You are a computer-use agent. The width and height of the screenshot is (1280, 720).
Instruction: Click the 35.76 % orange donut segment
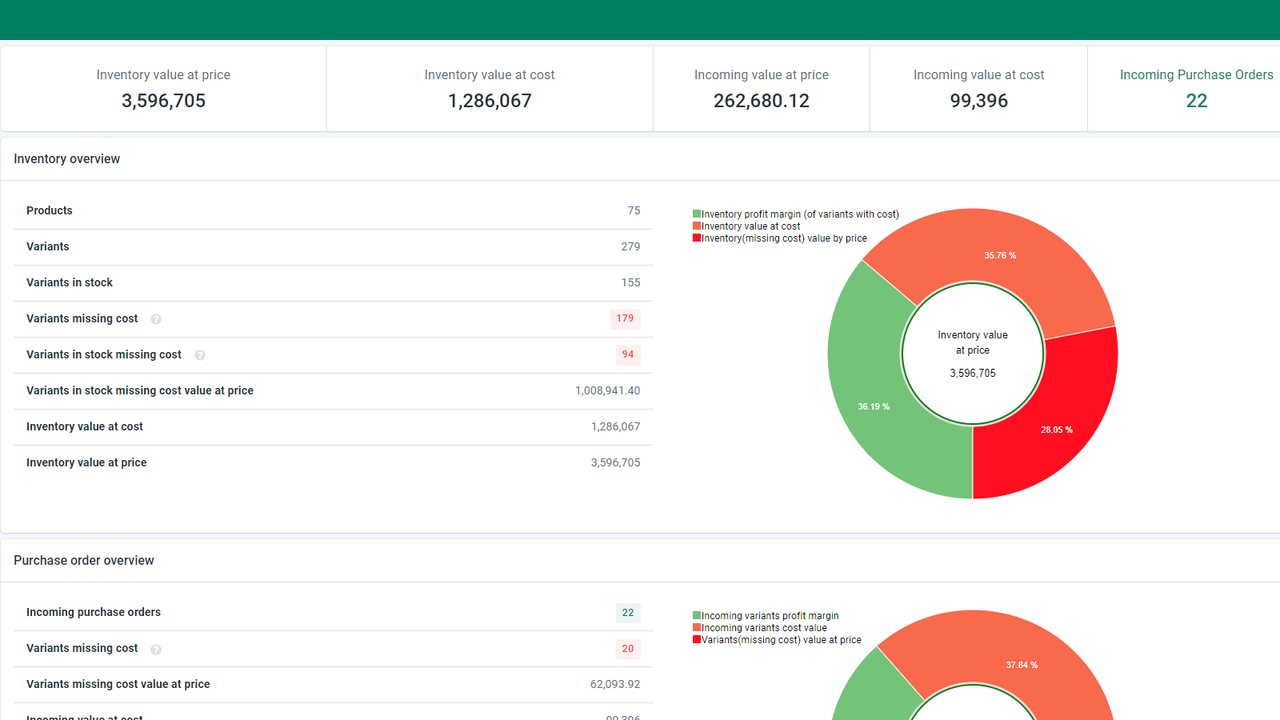click(x=1000, y=255)
